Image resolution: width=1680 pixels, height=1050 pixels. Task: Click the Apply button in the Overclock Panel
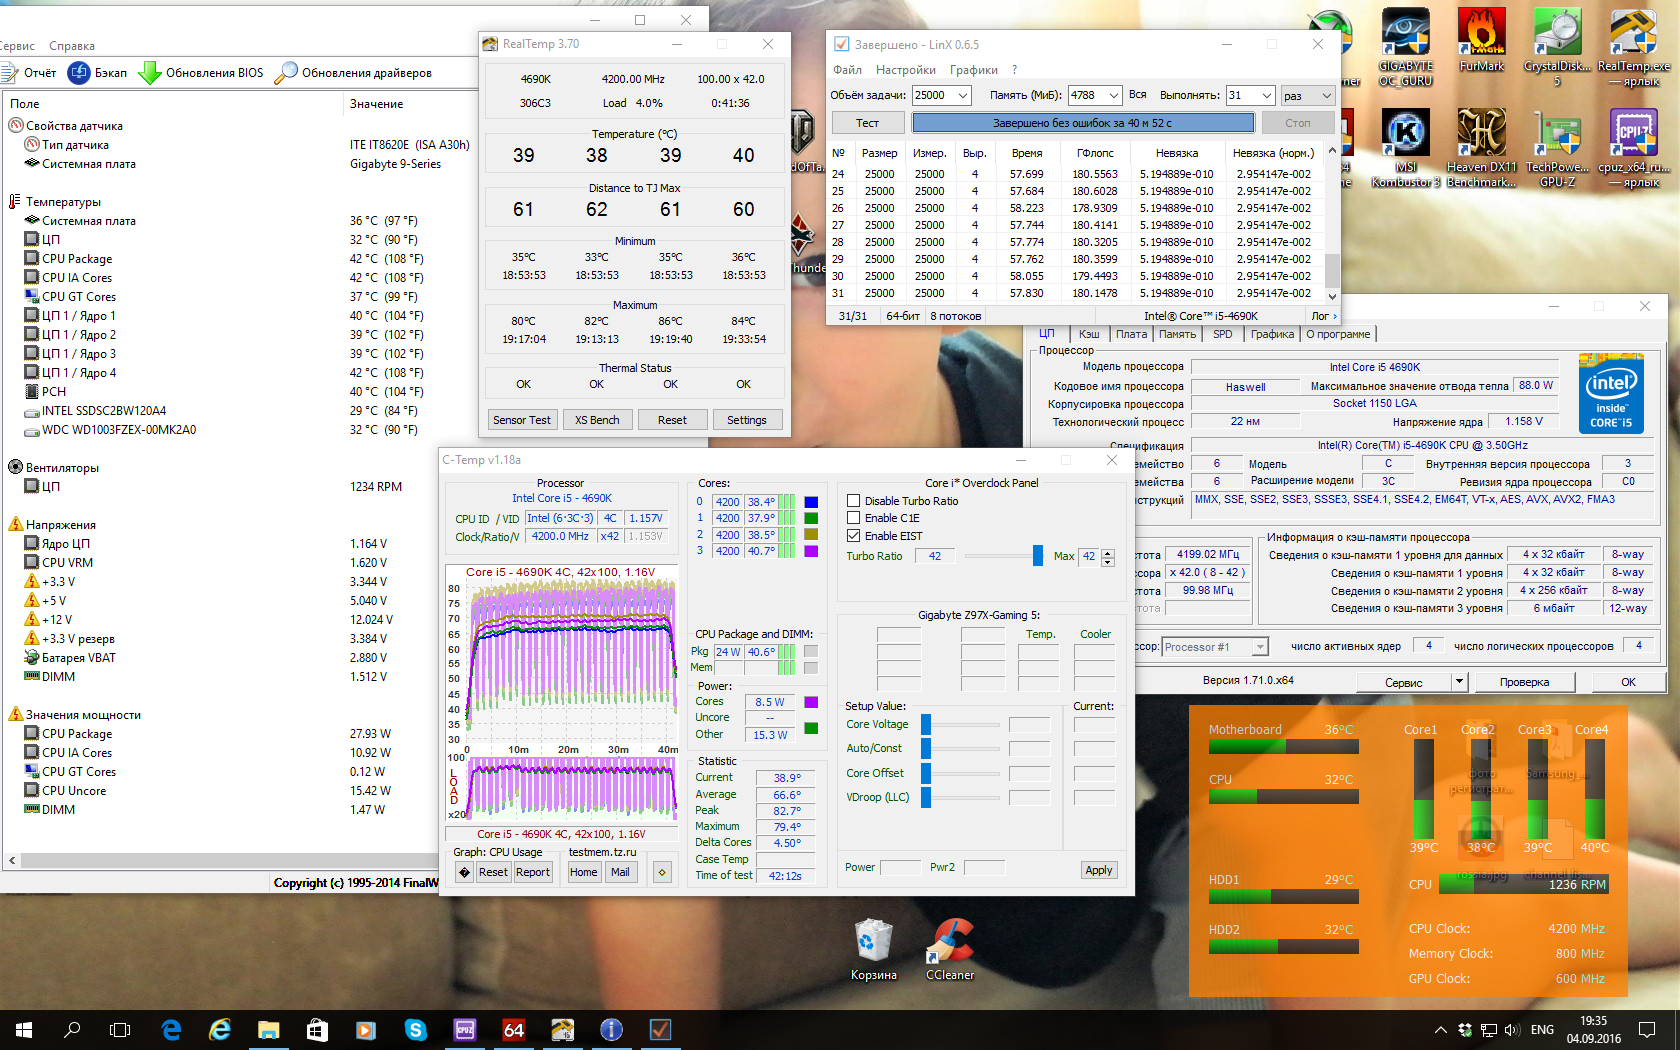pos(1099,870)
